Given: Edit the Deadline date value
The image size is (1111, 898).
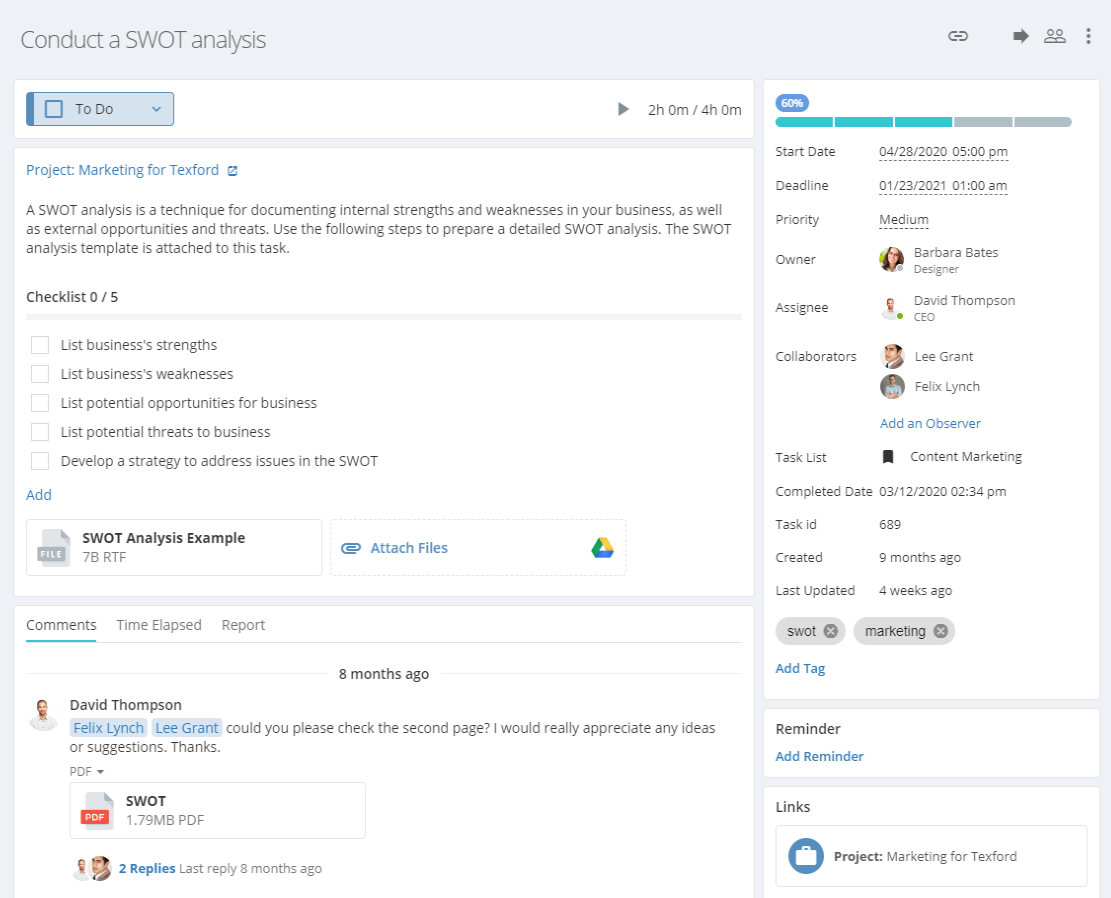Looking at the screenshot, I should pyautogui.click(x=943, y=186).
